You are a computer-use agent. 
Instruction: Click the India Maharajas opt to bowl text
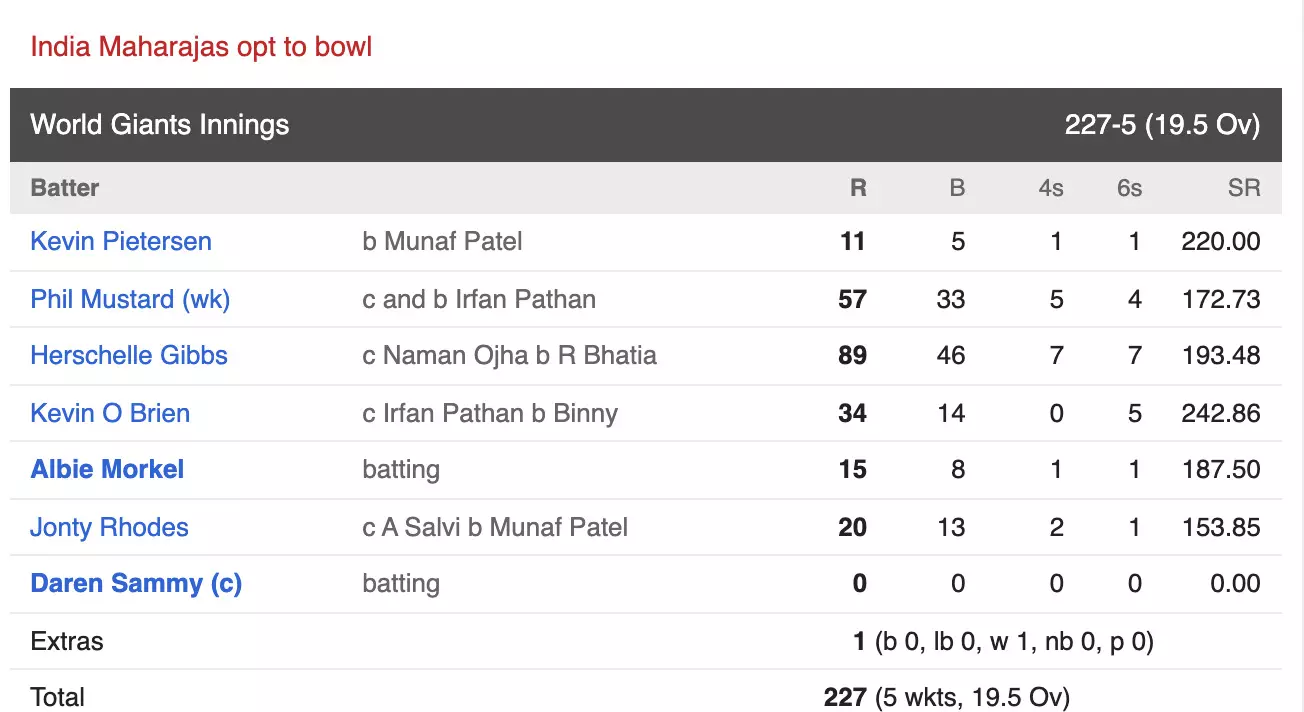click(201, 47)
